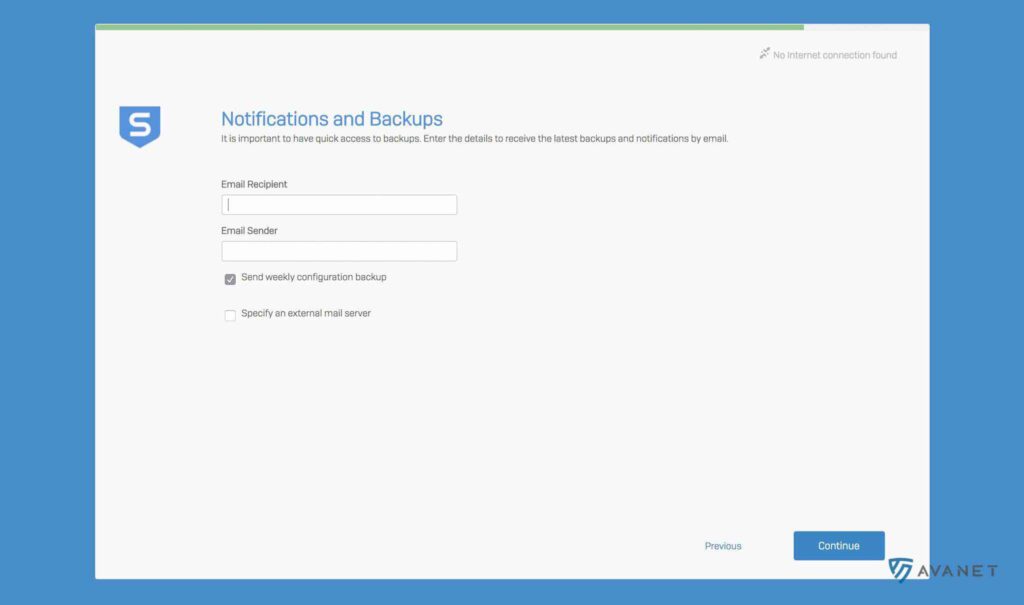The height and width of the screenshot is (605, 1024).
Task: Go back with the Previous link
Action: tap(723, 546)
